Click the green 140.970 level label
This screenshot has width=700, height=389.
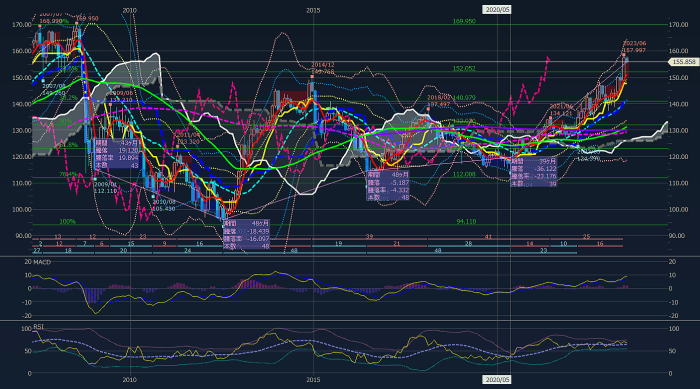tap(464, 98)
